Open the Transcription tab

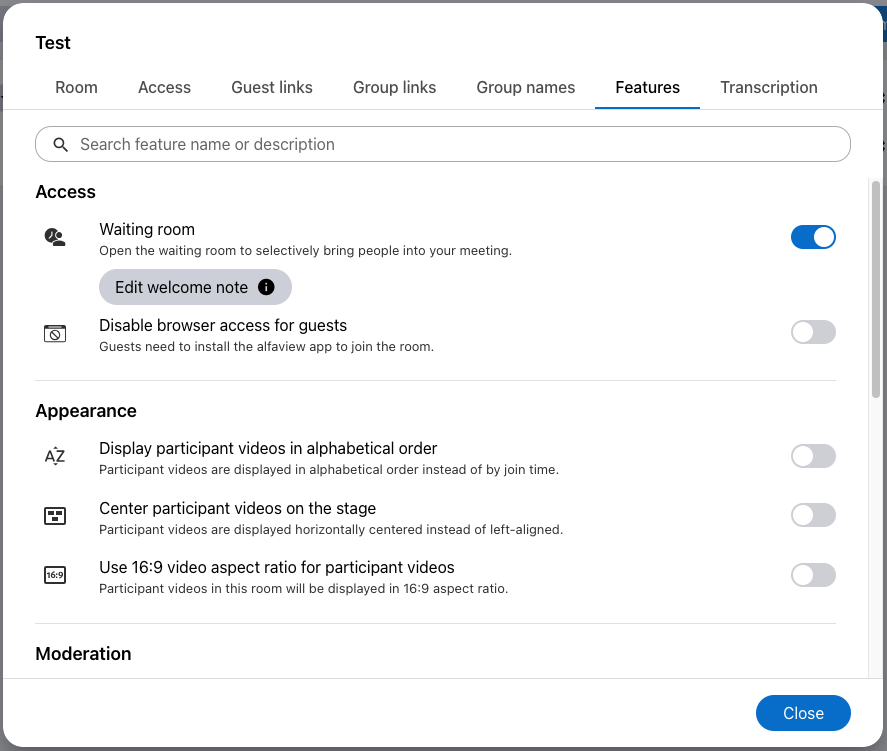(x=768, y=87)
